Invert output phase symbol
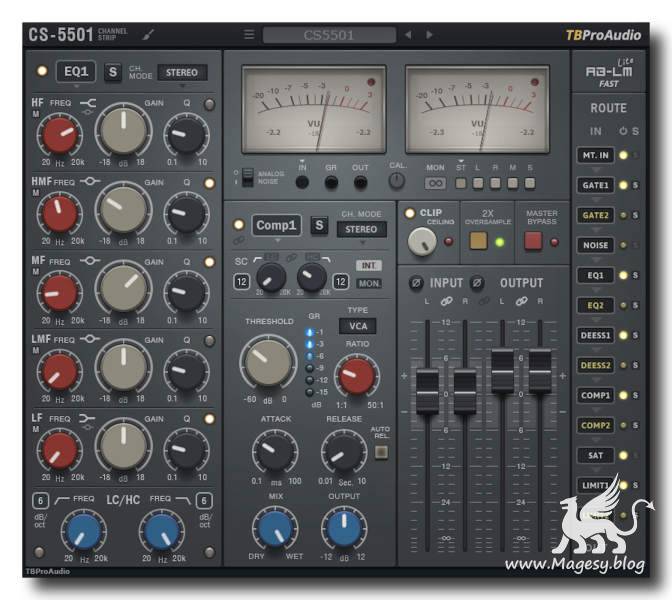 click(477, 283)
